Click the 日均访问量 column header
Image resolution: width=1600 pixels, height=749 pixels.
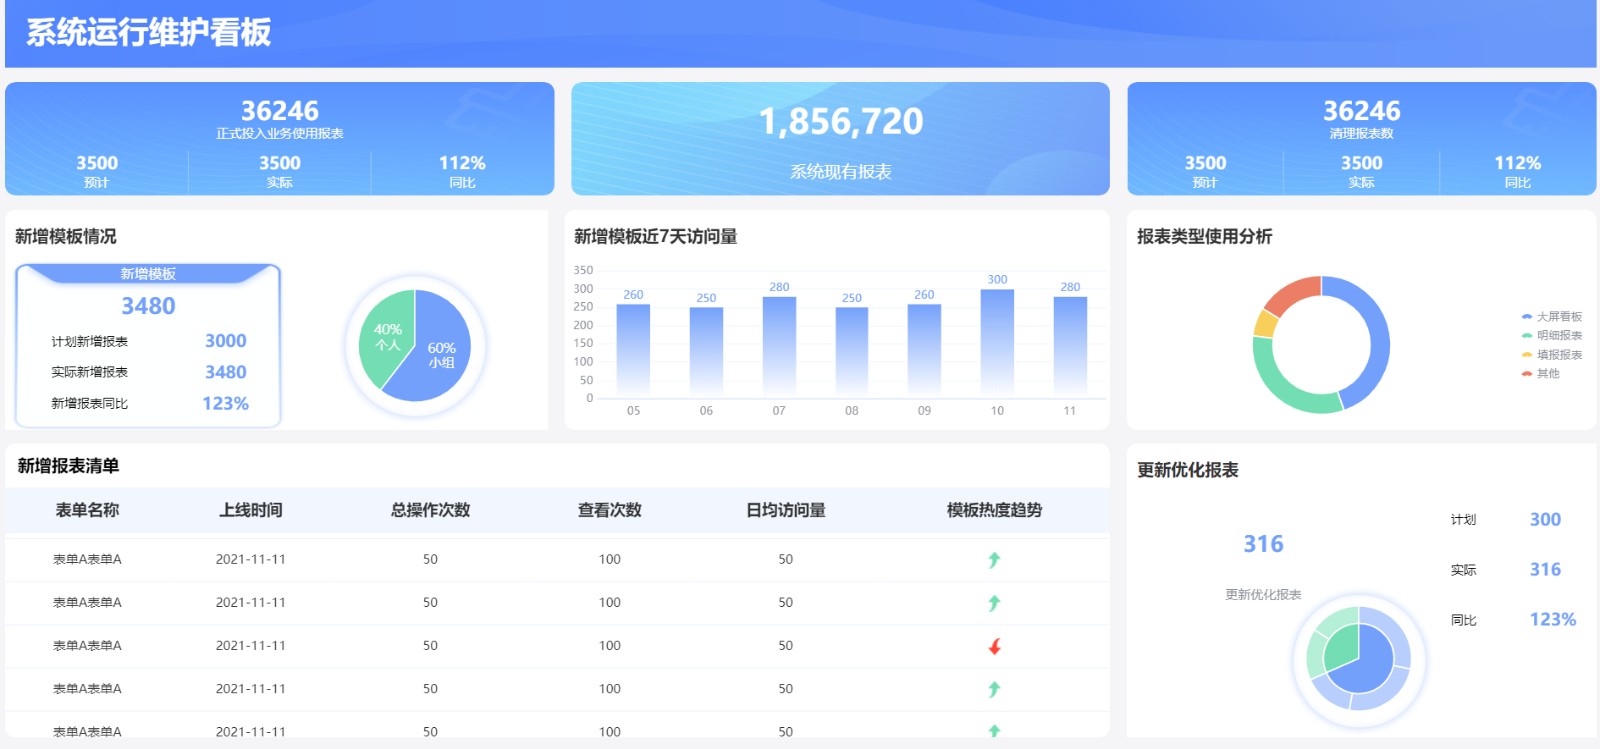click(x=786, y=510)
